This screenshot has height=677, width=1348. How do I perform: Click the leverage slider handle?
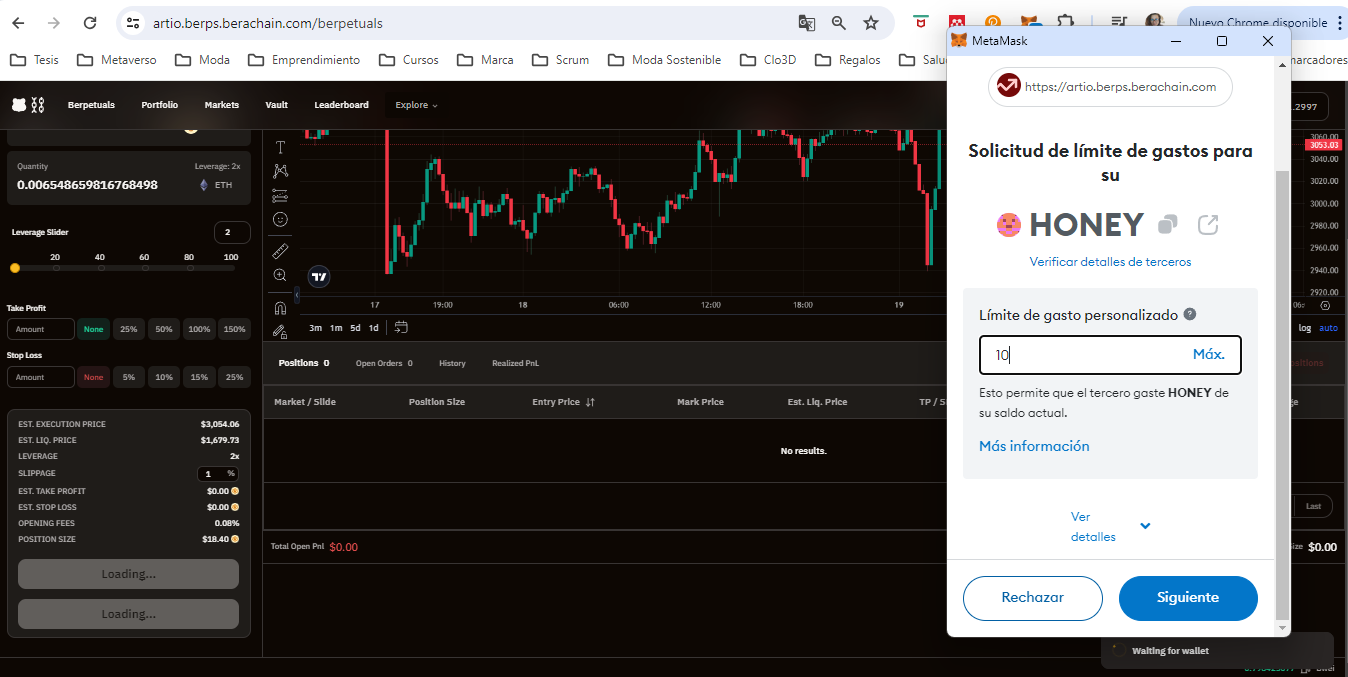[15, 268]
